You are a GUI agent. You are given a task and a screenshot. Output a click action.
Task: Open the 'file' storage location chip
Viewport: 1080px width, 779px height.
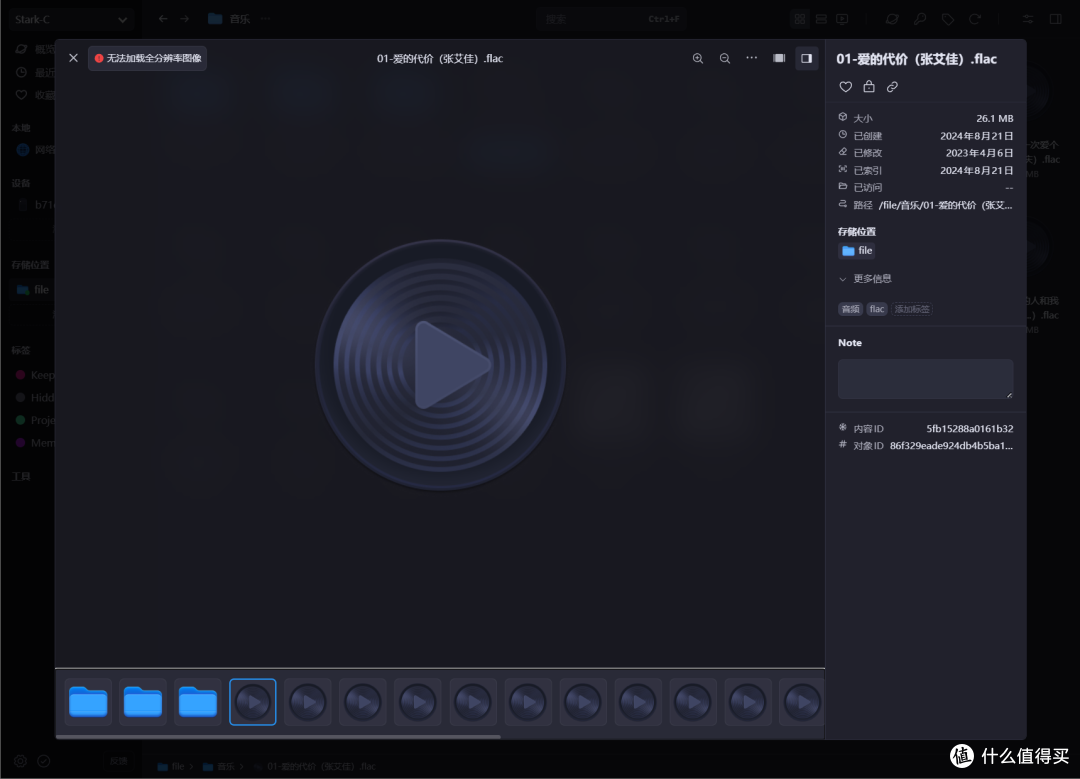tap(857, 251)
